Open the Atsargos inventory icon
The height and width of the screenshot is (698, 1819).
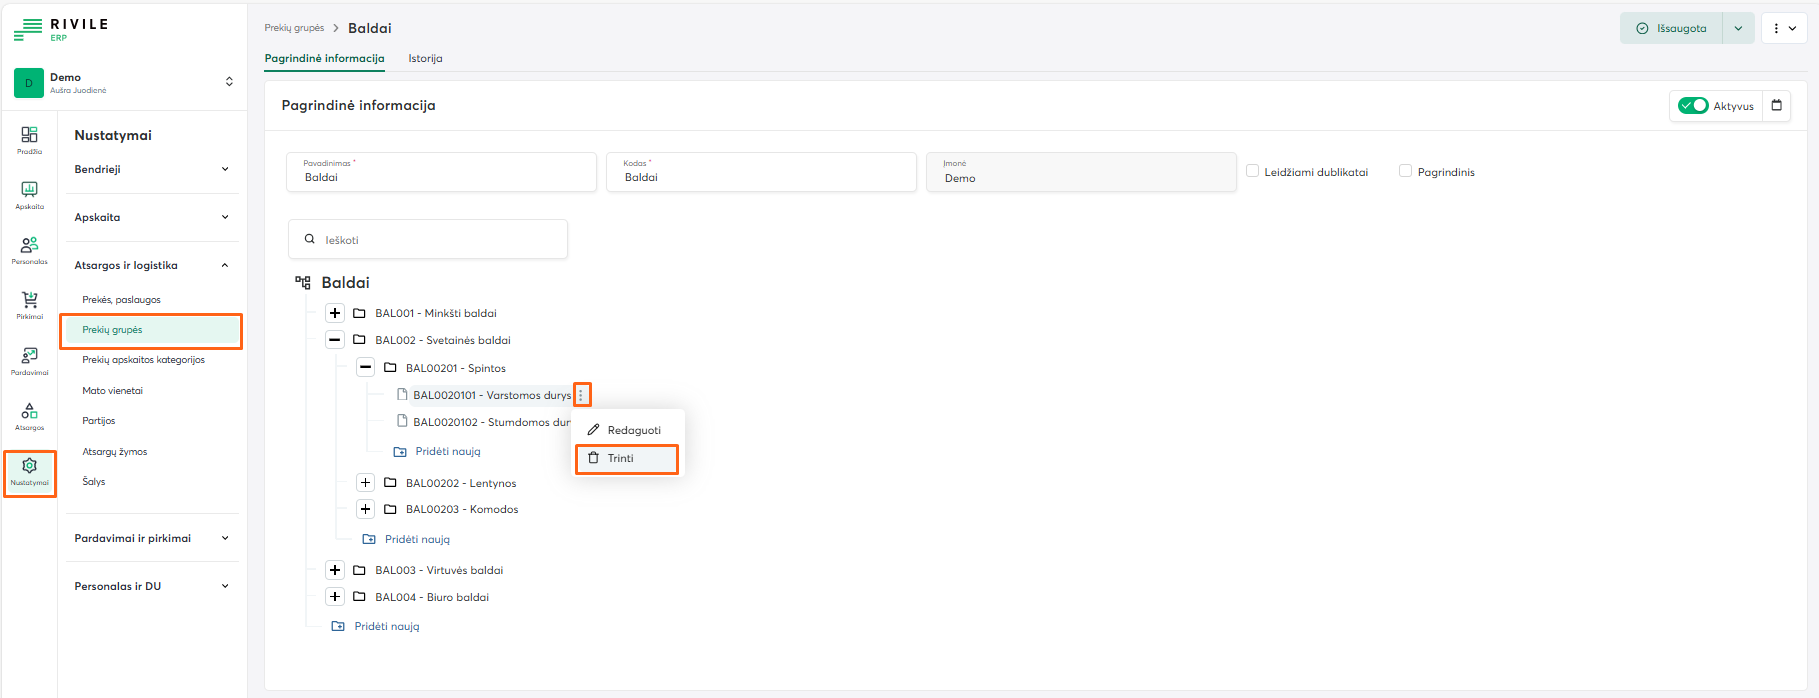pyautogui.click(x=29, y=414)
